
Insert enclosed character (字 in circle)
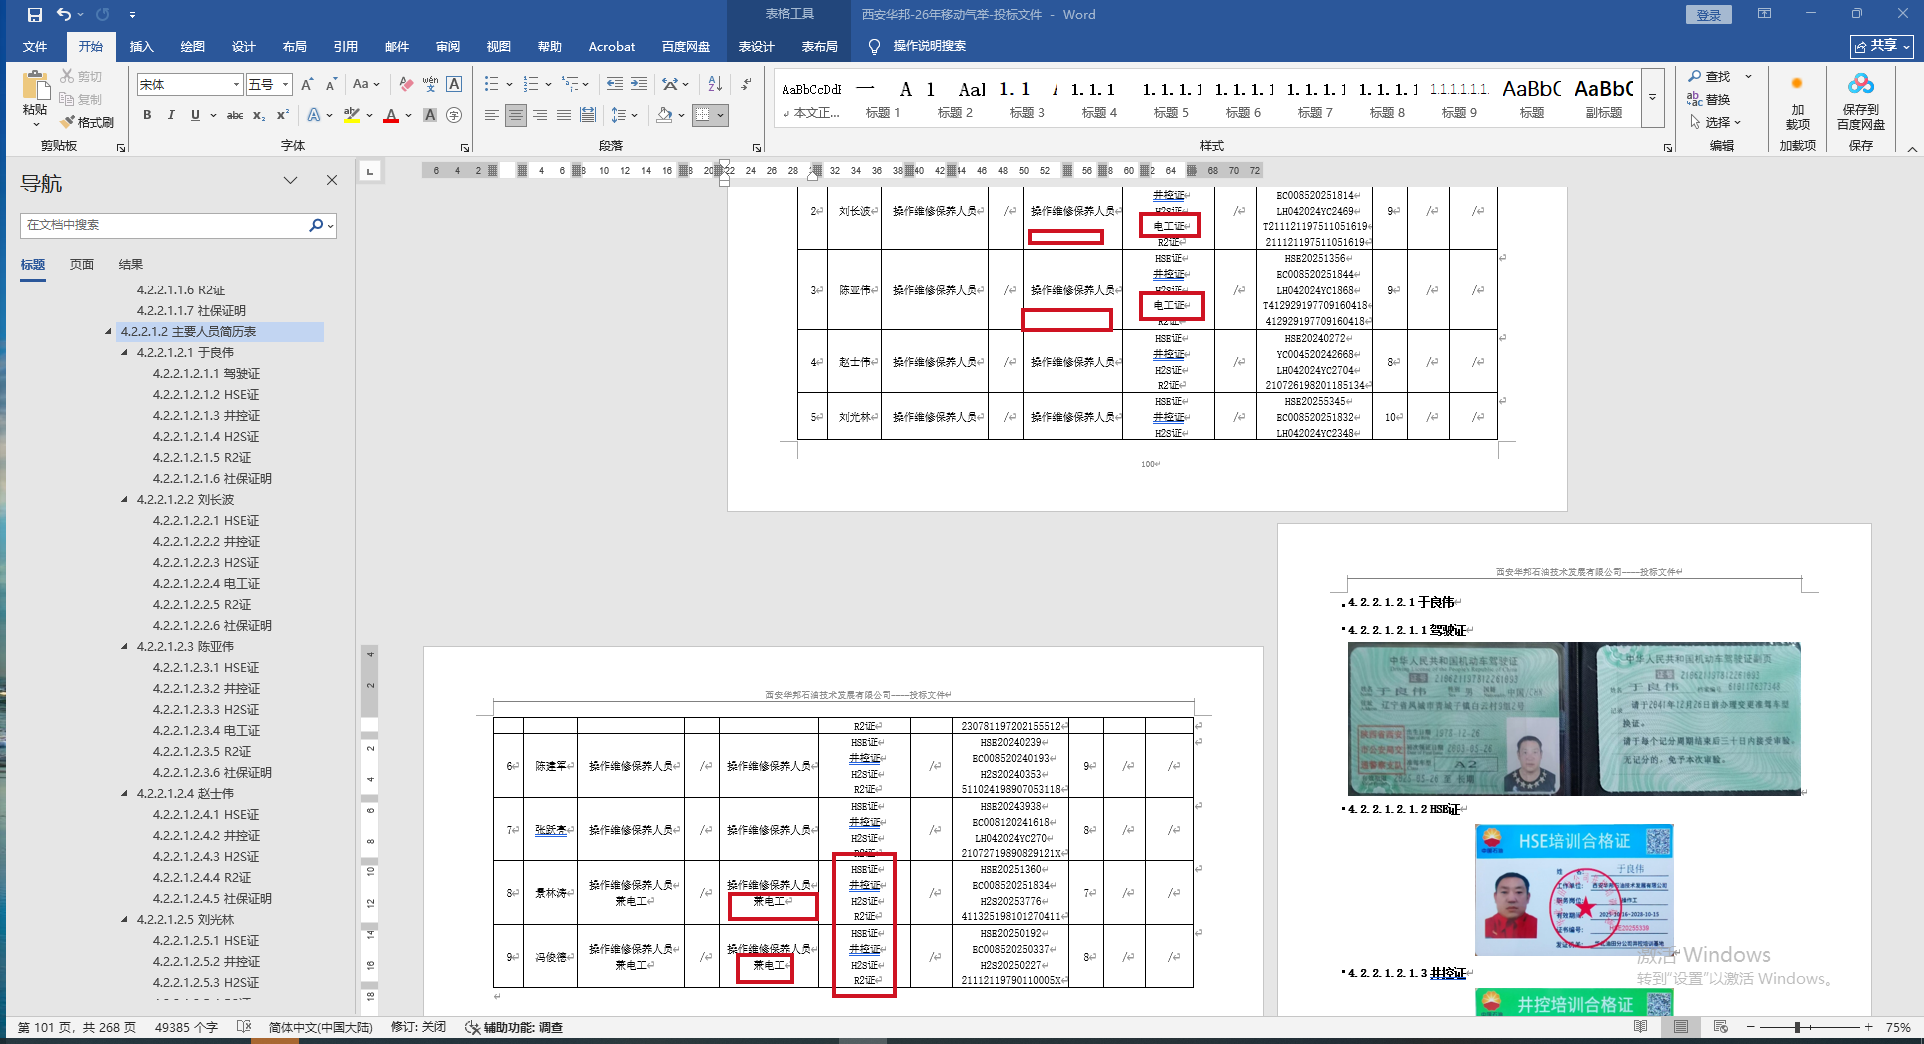pos(454,115)
